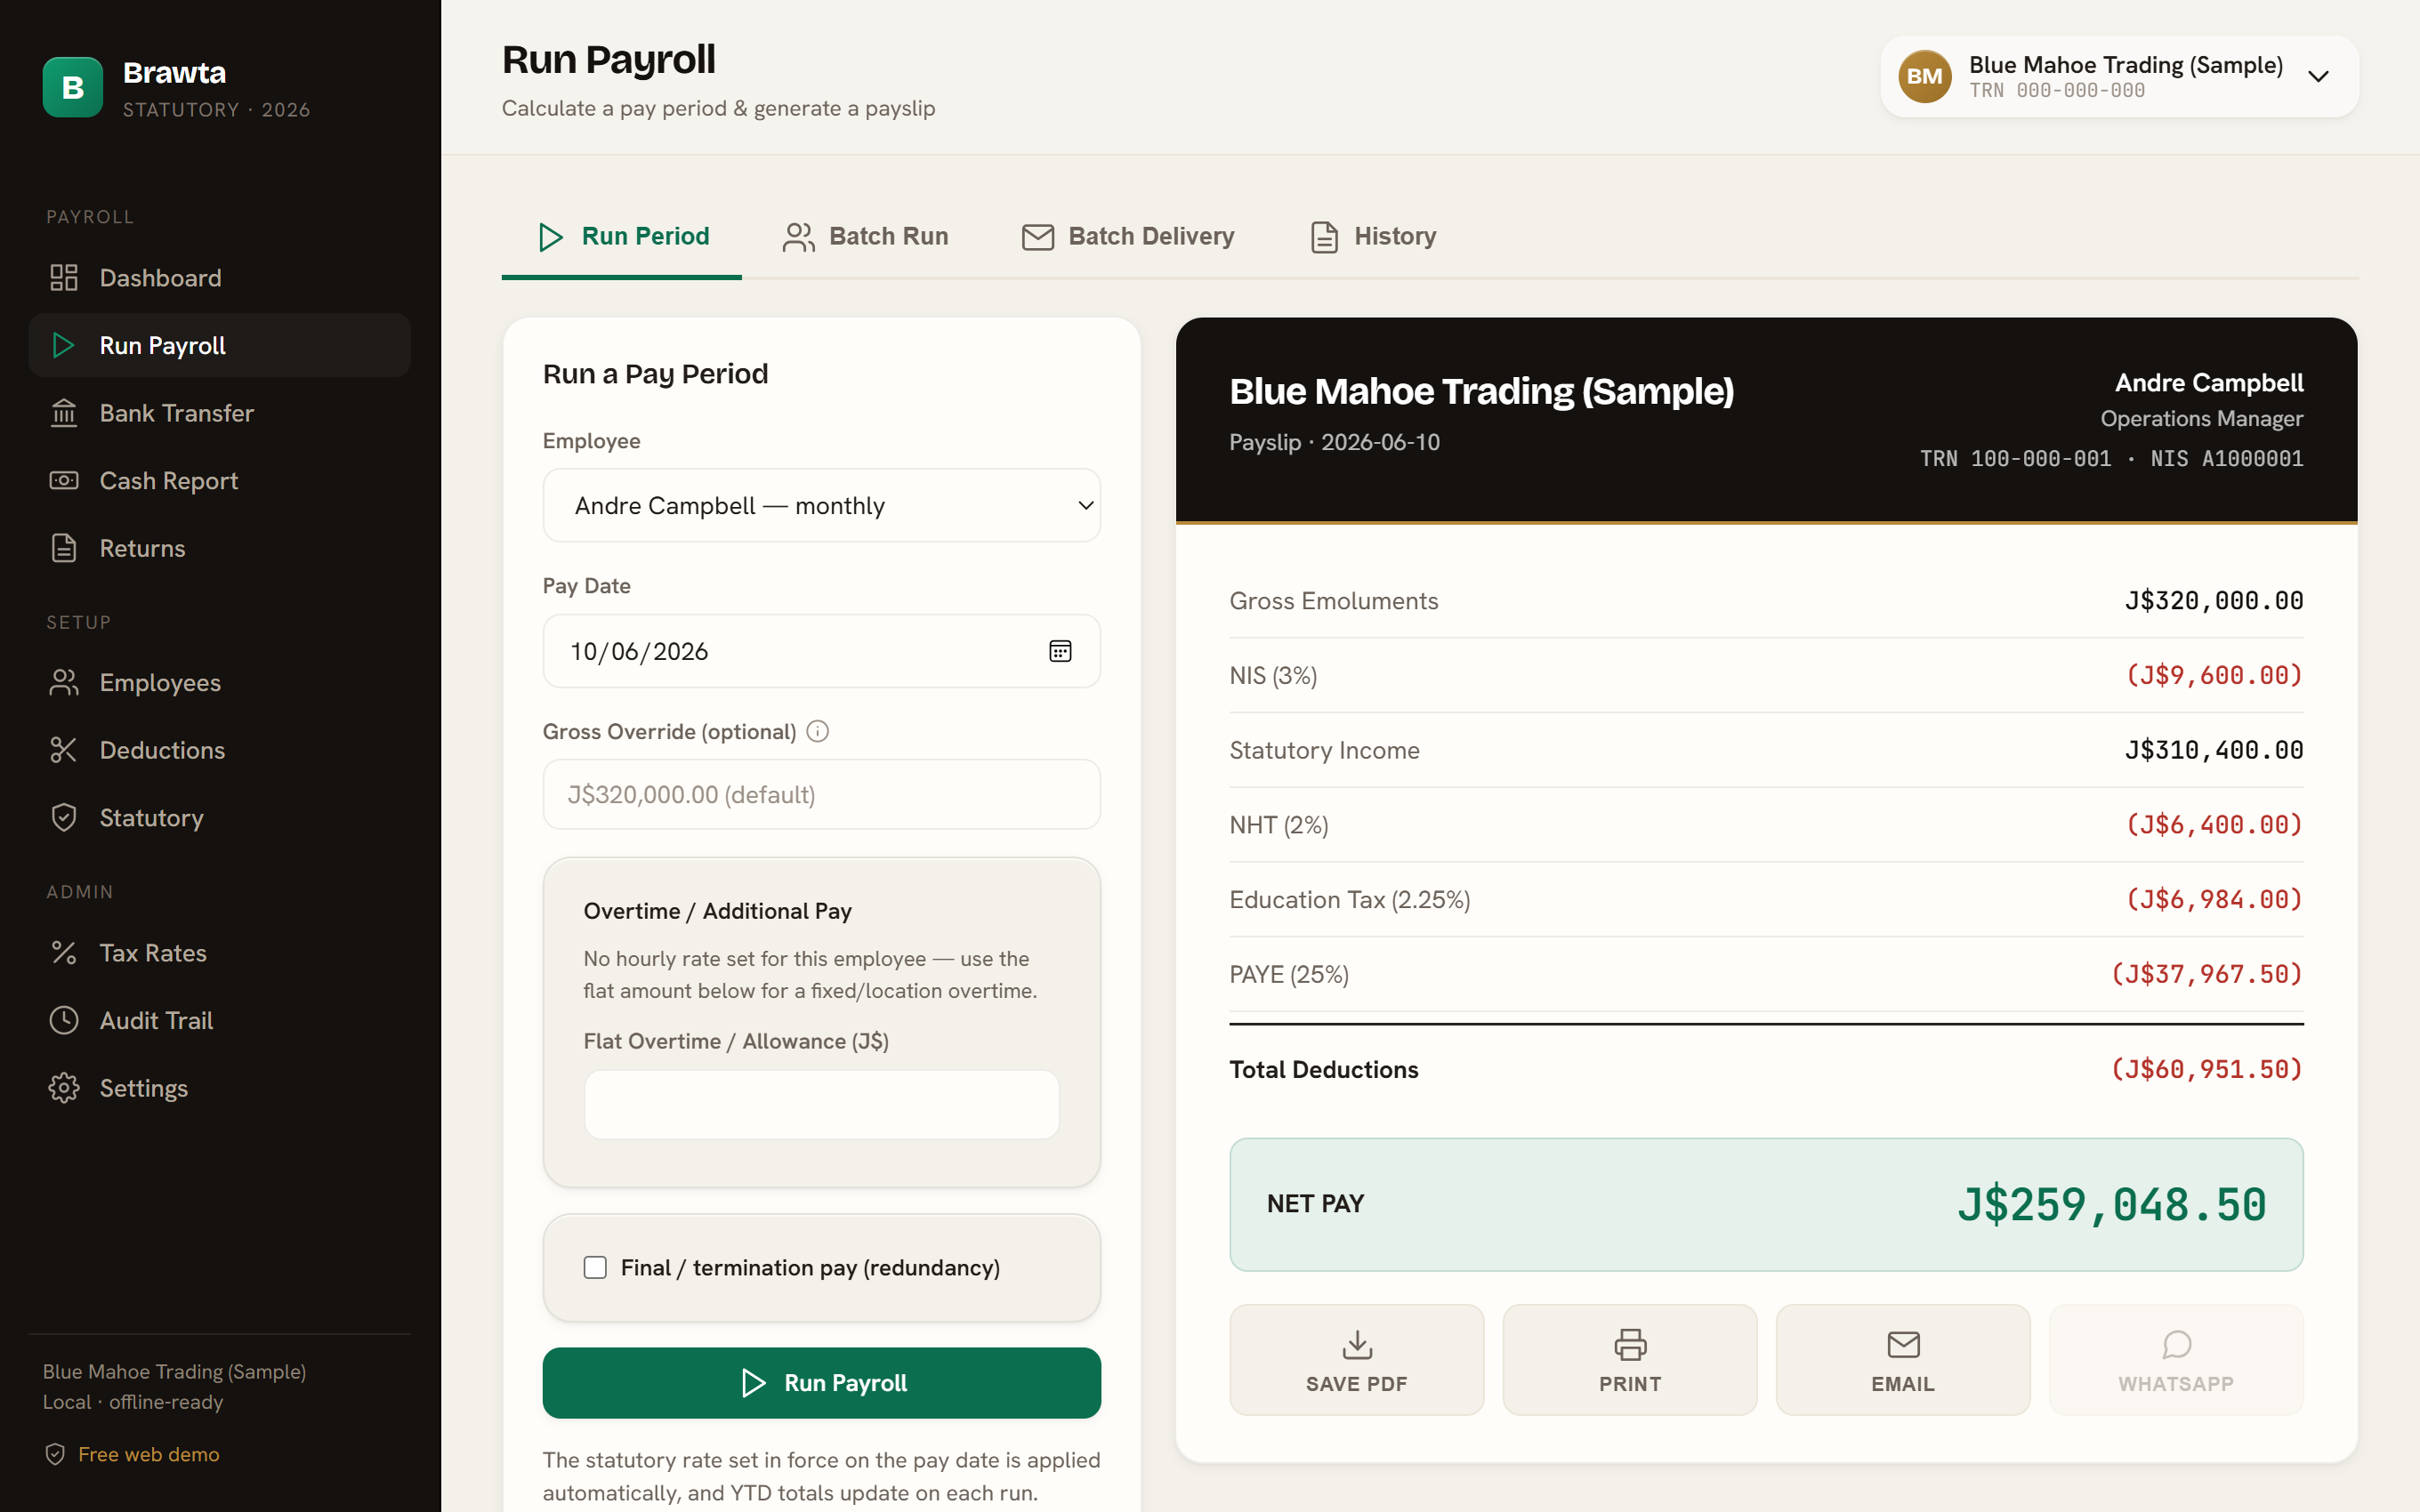Click the Save PDF button

click(x=1356, y=1359)
